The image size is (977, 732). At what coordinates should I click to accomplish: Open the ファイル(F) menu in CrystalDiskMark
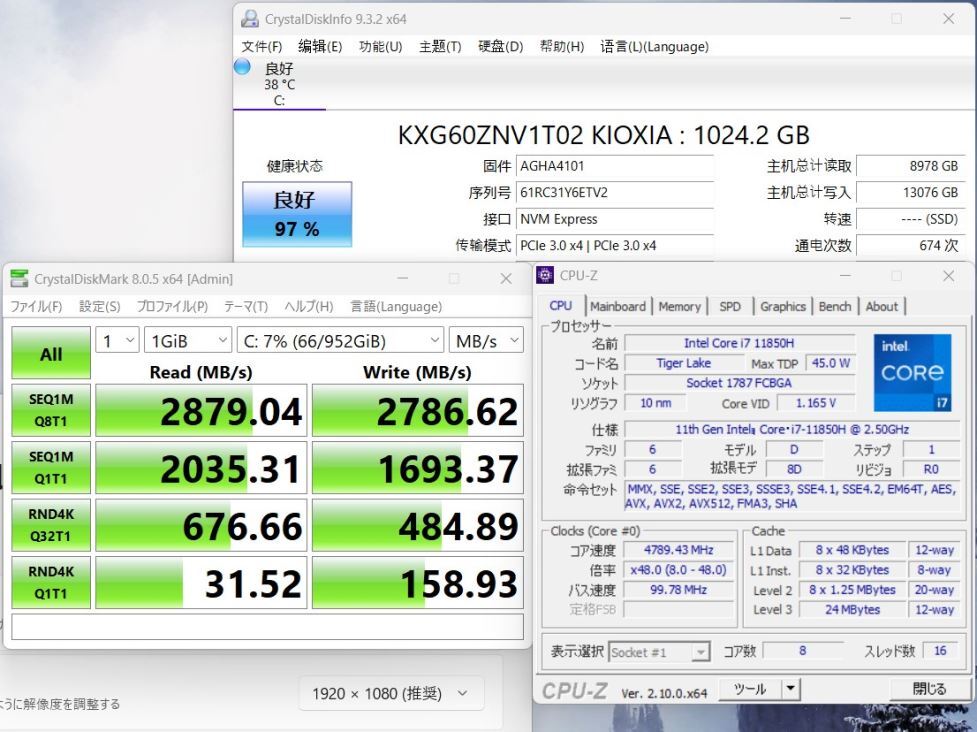pos(36,307)
